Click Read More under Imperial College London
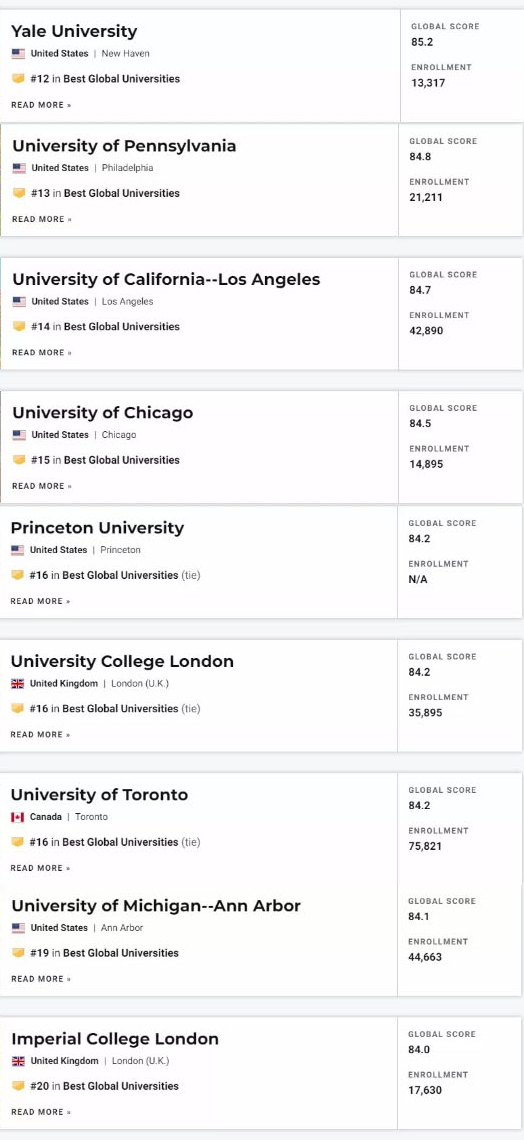This screenshot has height=1140, width=524. point(41,1112)
